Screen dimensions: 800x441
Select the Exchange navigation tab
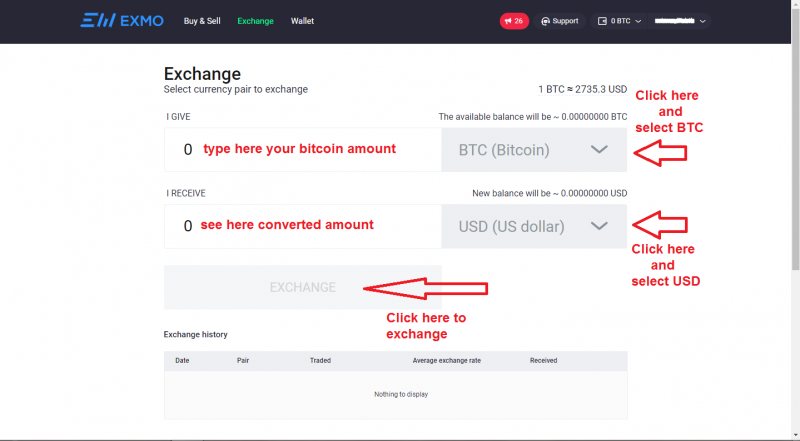click(x=255, y=21)
